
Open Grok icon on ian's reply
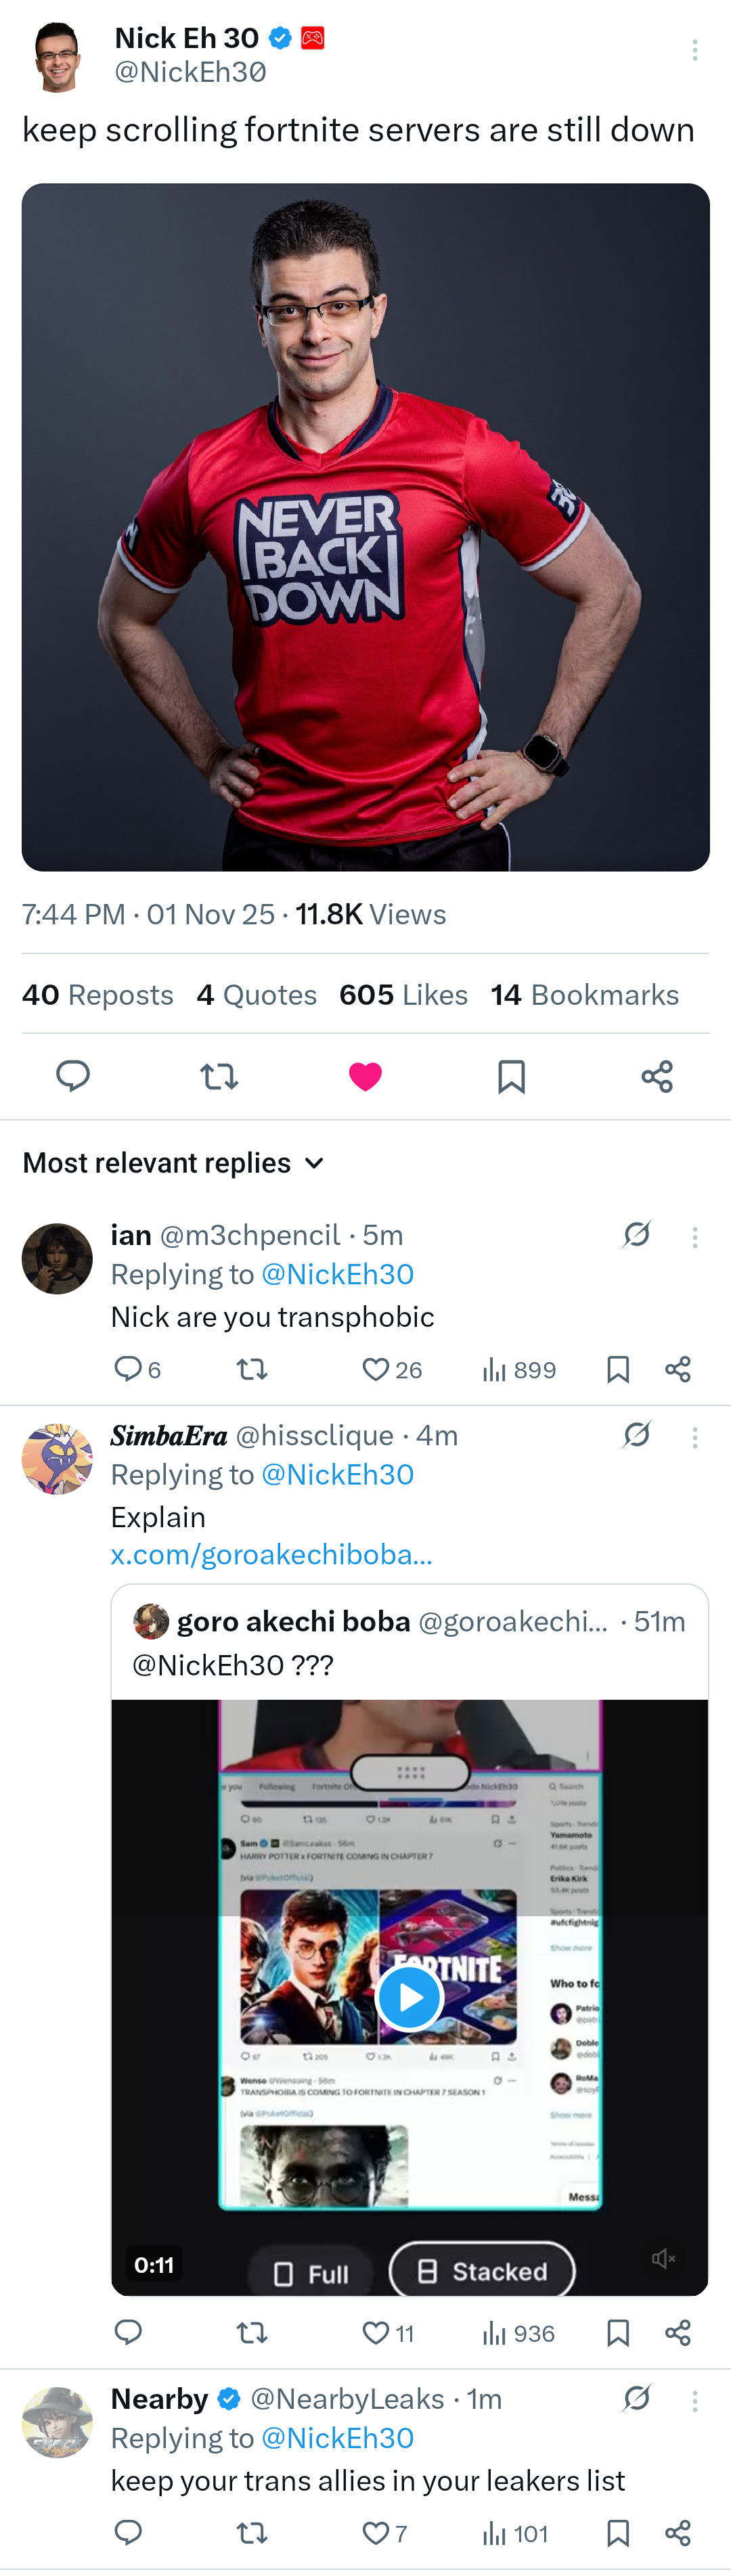pyautogui.click(x=636, y=1235)
